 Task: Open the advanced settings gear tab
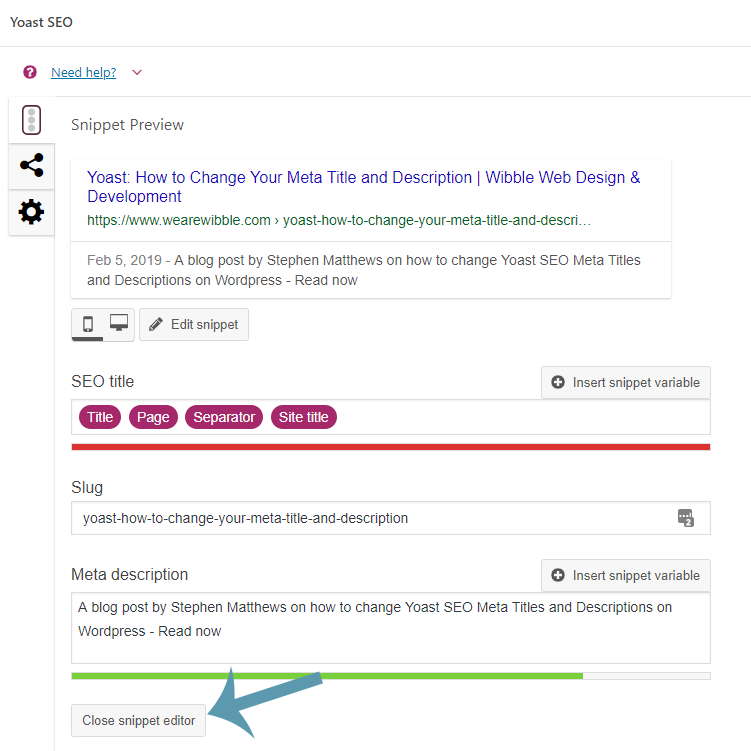pyautogui.click(x=31, y=212)
